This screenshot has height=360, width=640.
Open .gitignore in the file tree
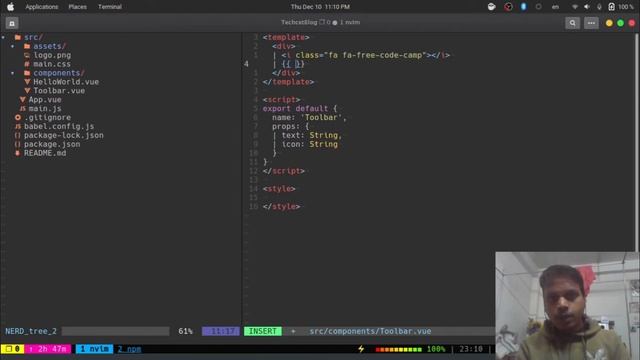coord(47,118)
